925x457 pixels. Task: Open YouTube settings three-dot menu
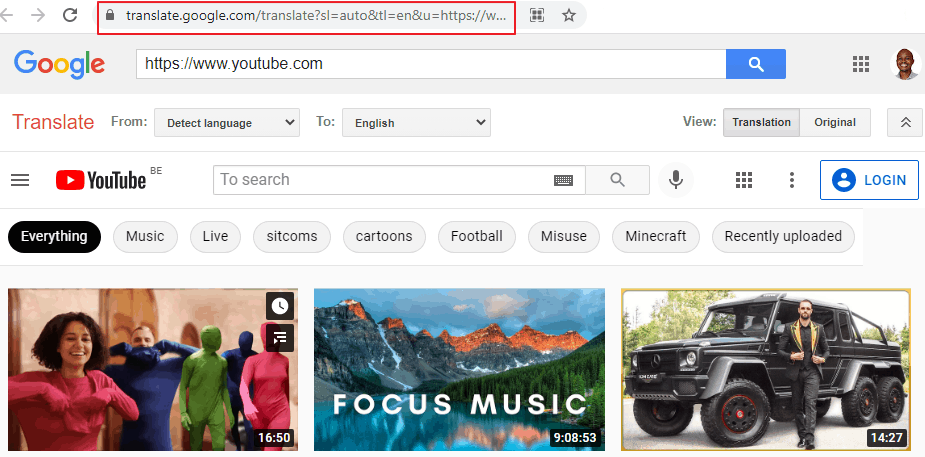pyautogui.click(x=792, y=180)
